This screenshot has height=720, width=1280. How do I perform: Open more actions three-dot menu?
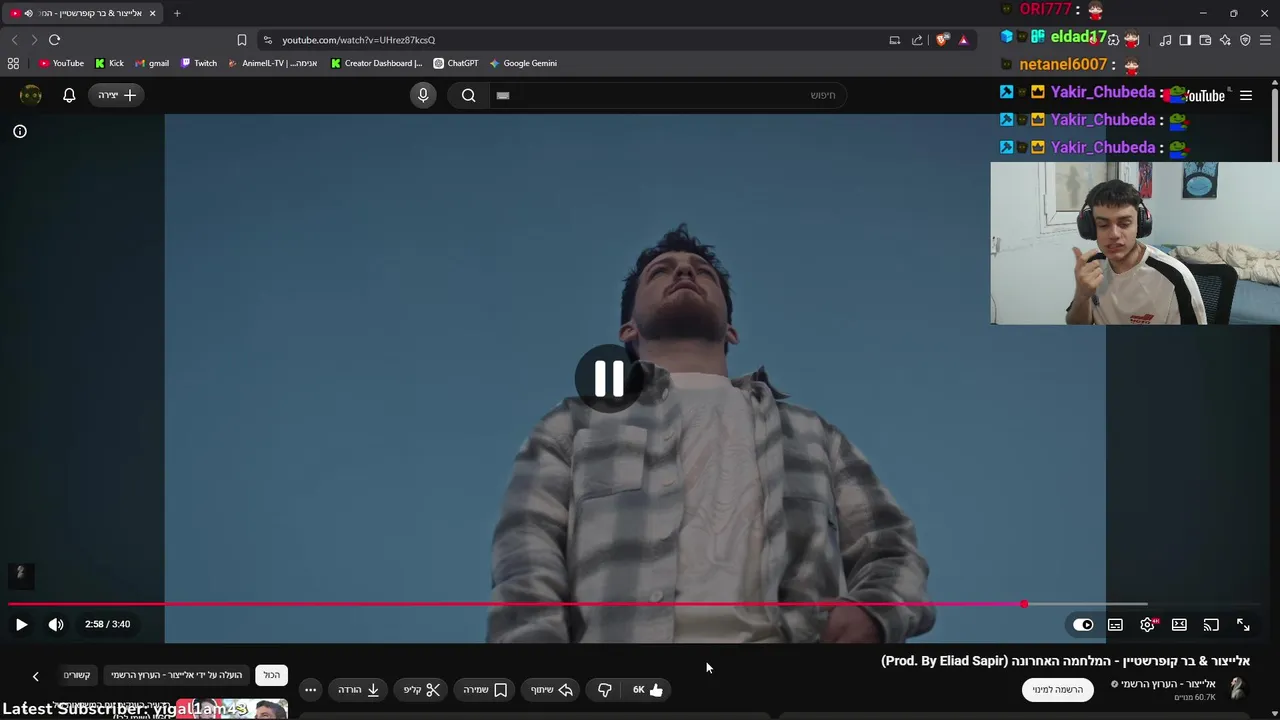310,690
